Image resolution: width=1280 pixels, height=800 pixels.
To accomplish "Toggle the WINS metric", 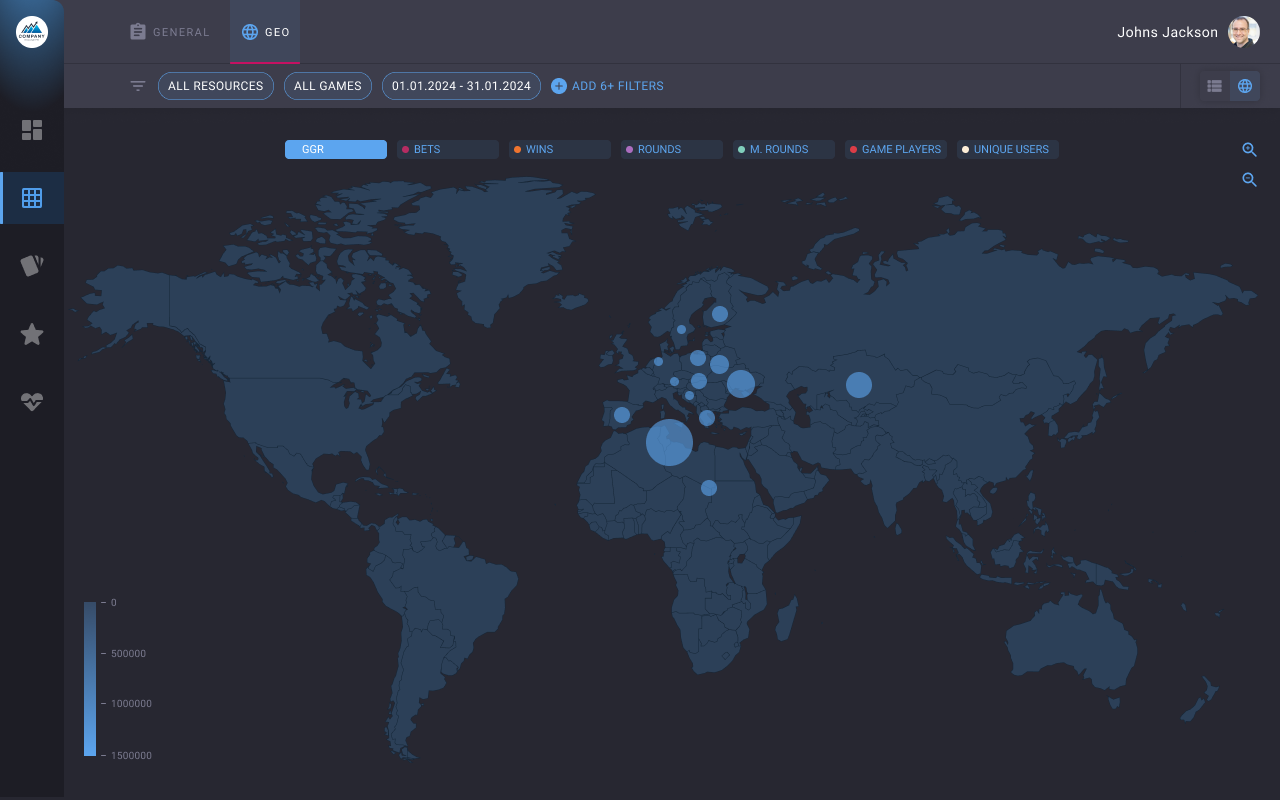I will 559,149.
